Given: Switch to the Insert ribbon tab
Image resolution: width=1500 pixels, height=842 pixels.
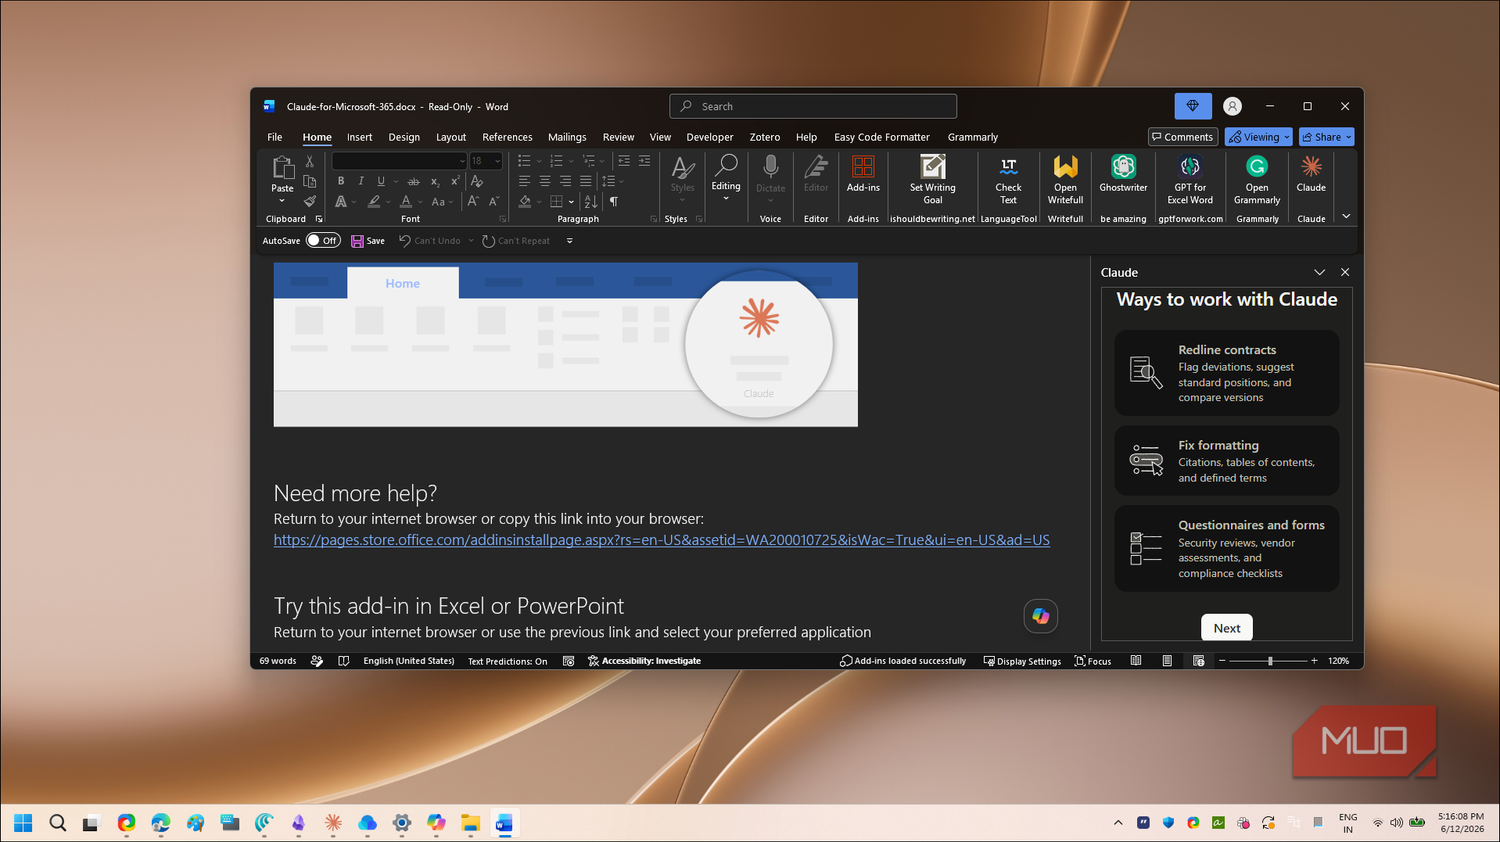Looking at the screenshot, I should [x=359, y=137].
